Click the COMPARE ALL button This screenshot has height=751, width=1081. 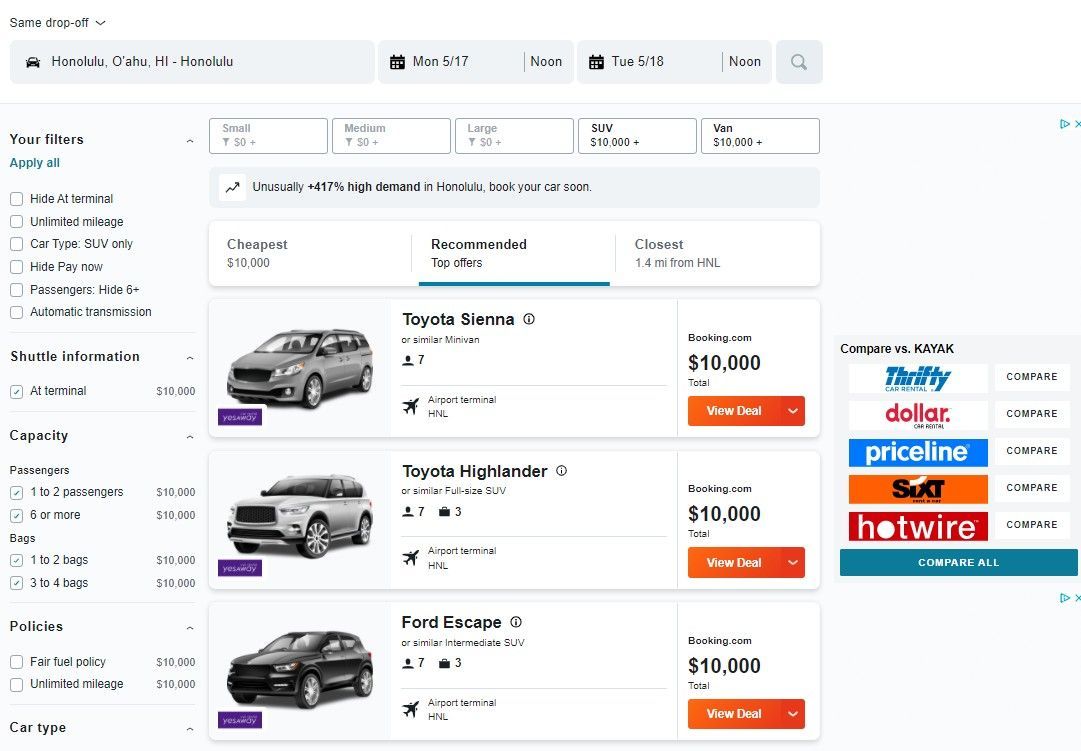pos(958,563)
